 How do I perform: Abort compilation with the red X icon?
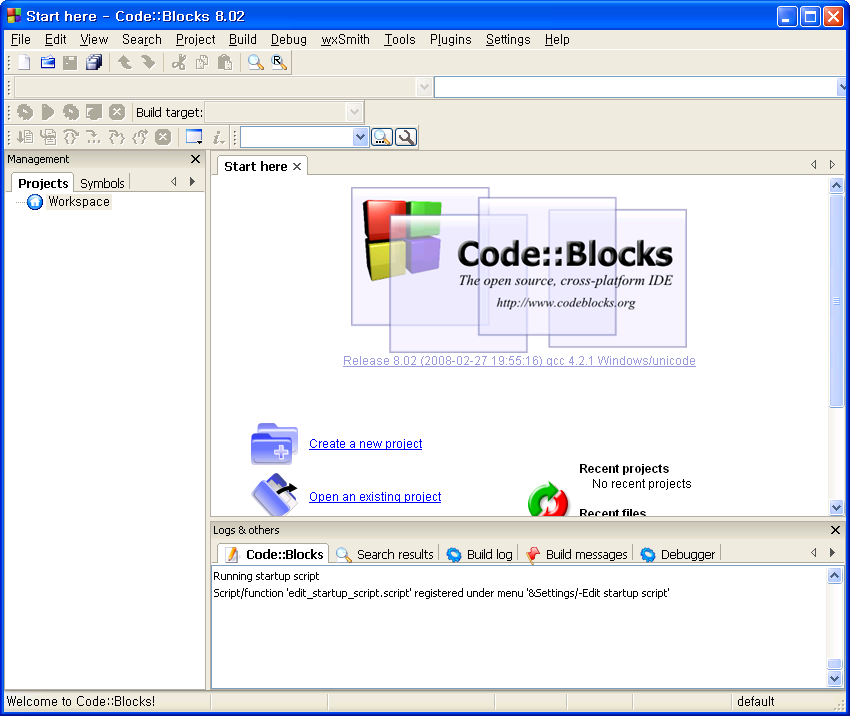[117, 112]
